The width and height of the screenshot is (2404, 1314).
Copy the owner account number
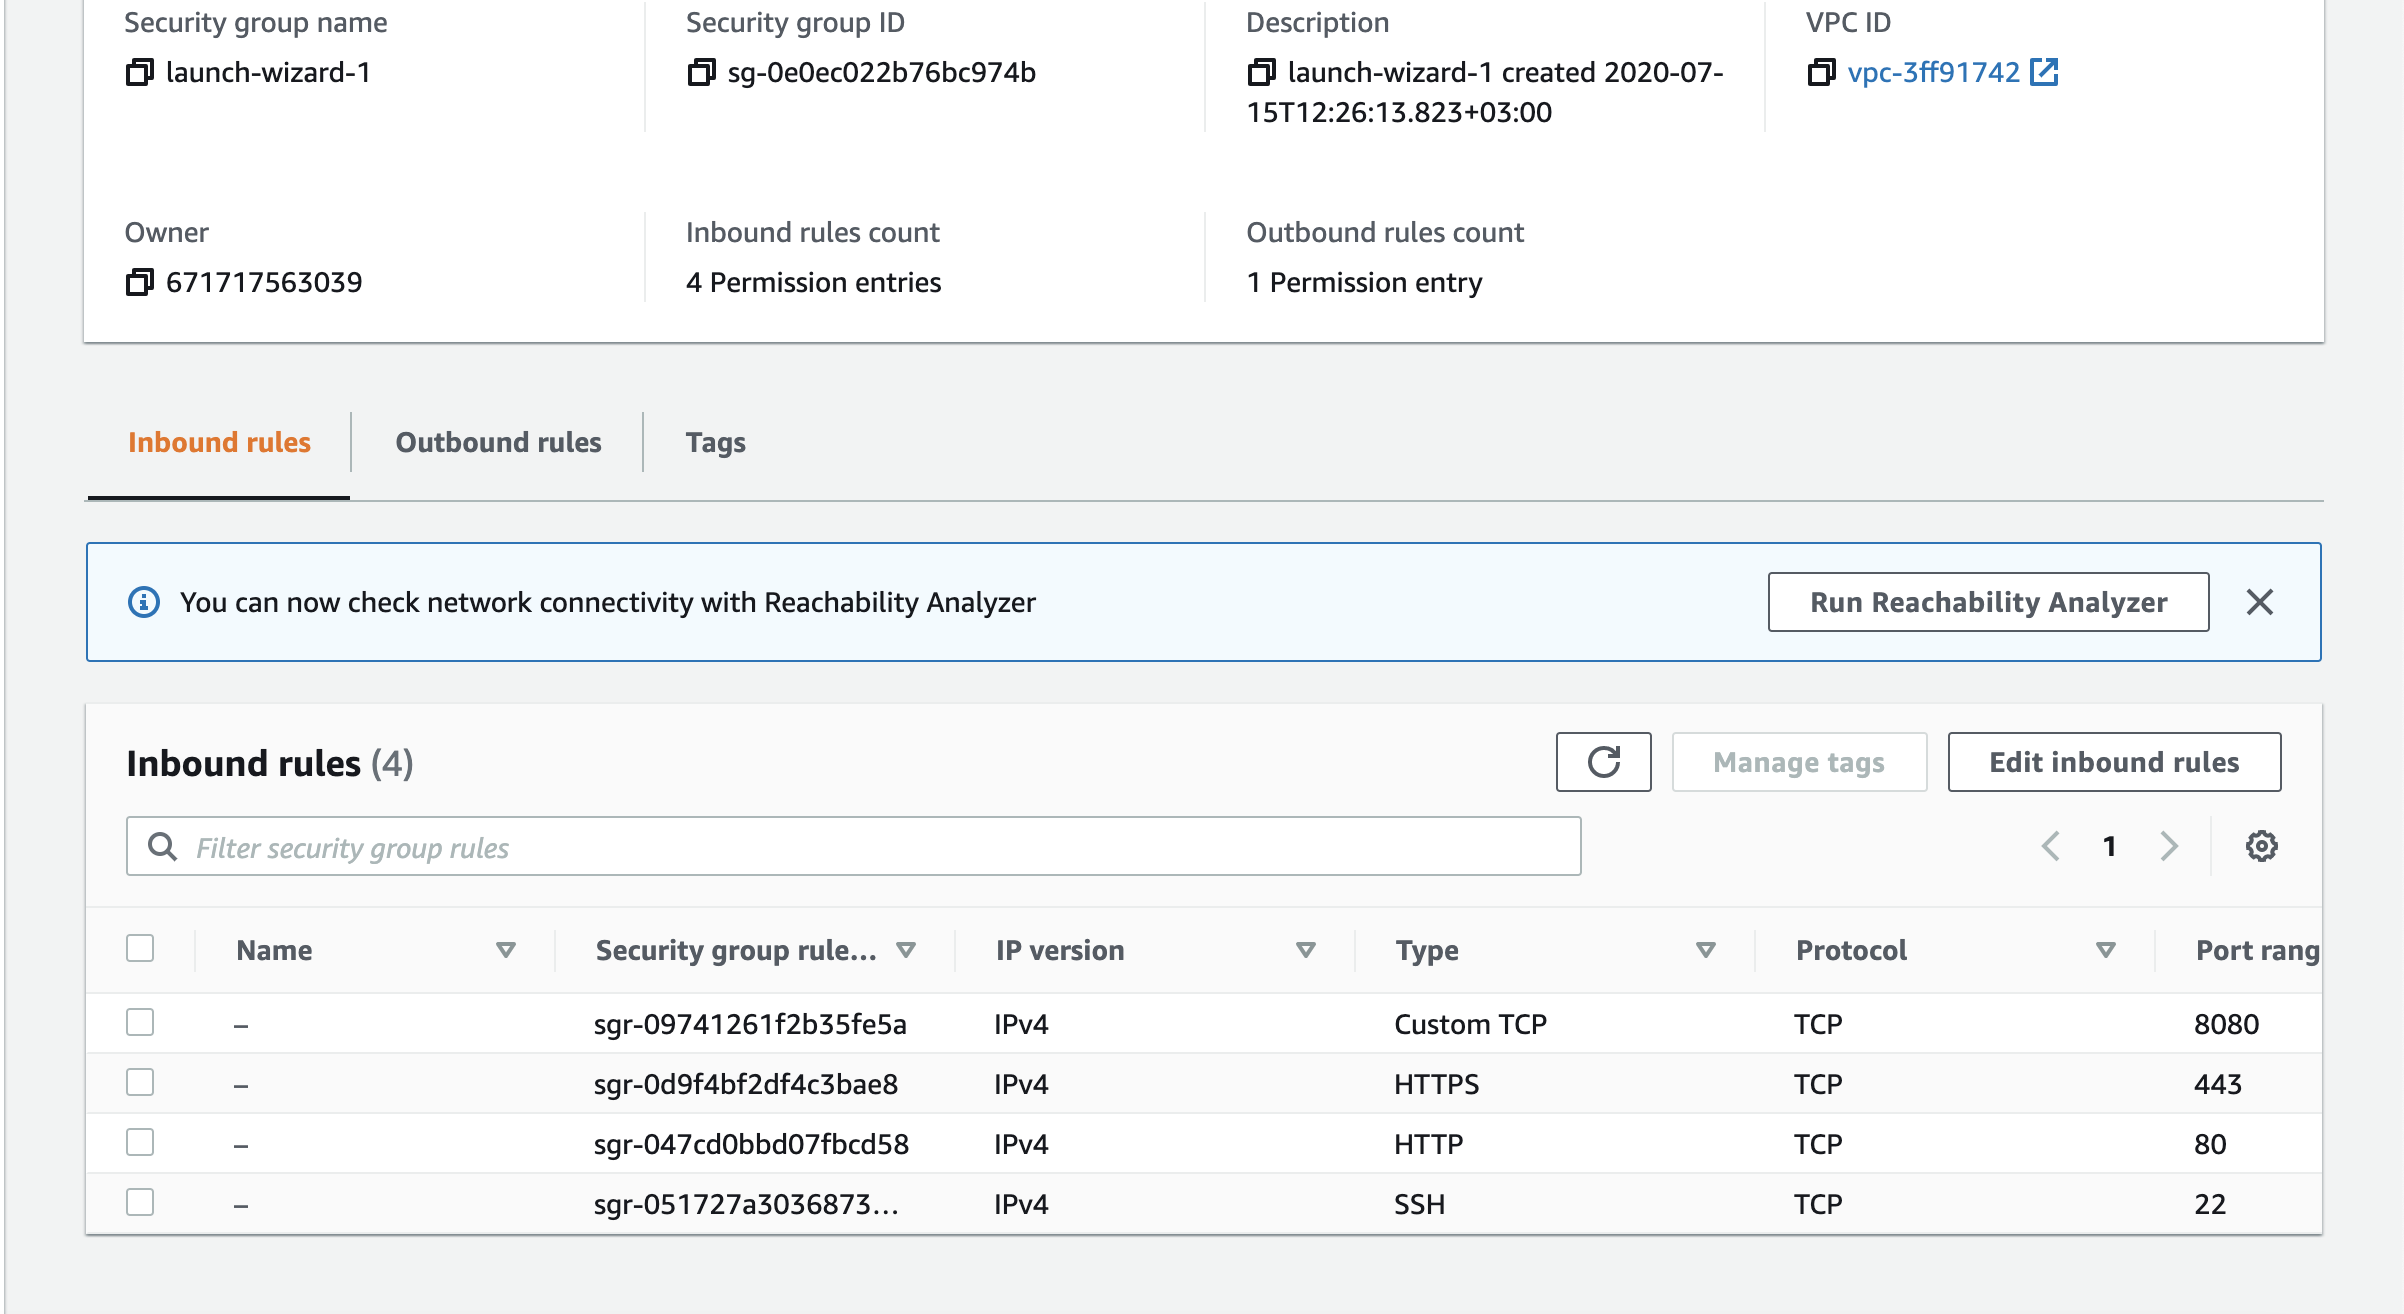coord(139,282)
